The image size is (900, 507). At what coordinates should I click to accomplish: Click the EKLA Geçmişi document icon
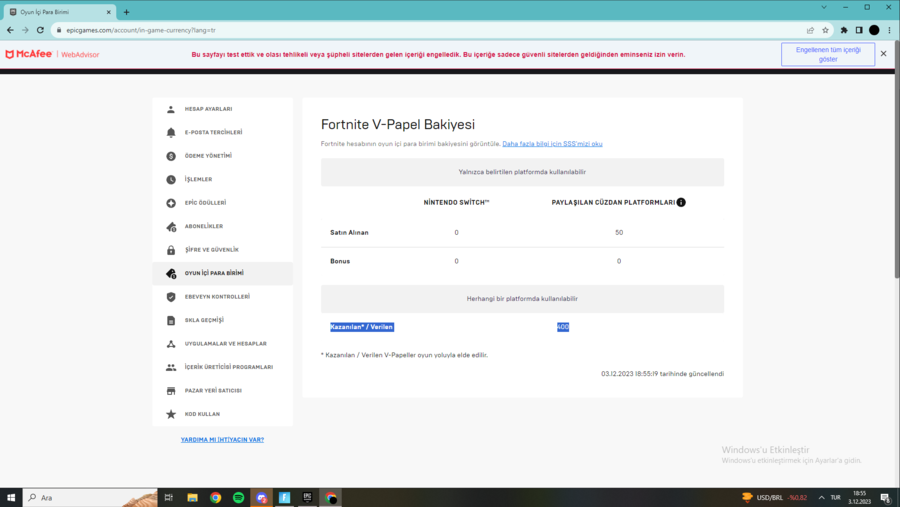click(171, 320)
